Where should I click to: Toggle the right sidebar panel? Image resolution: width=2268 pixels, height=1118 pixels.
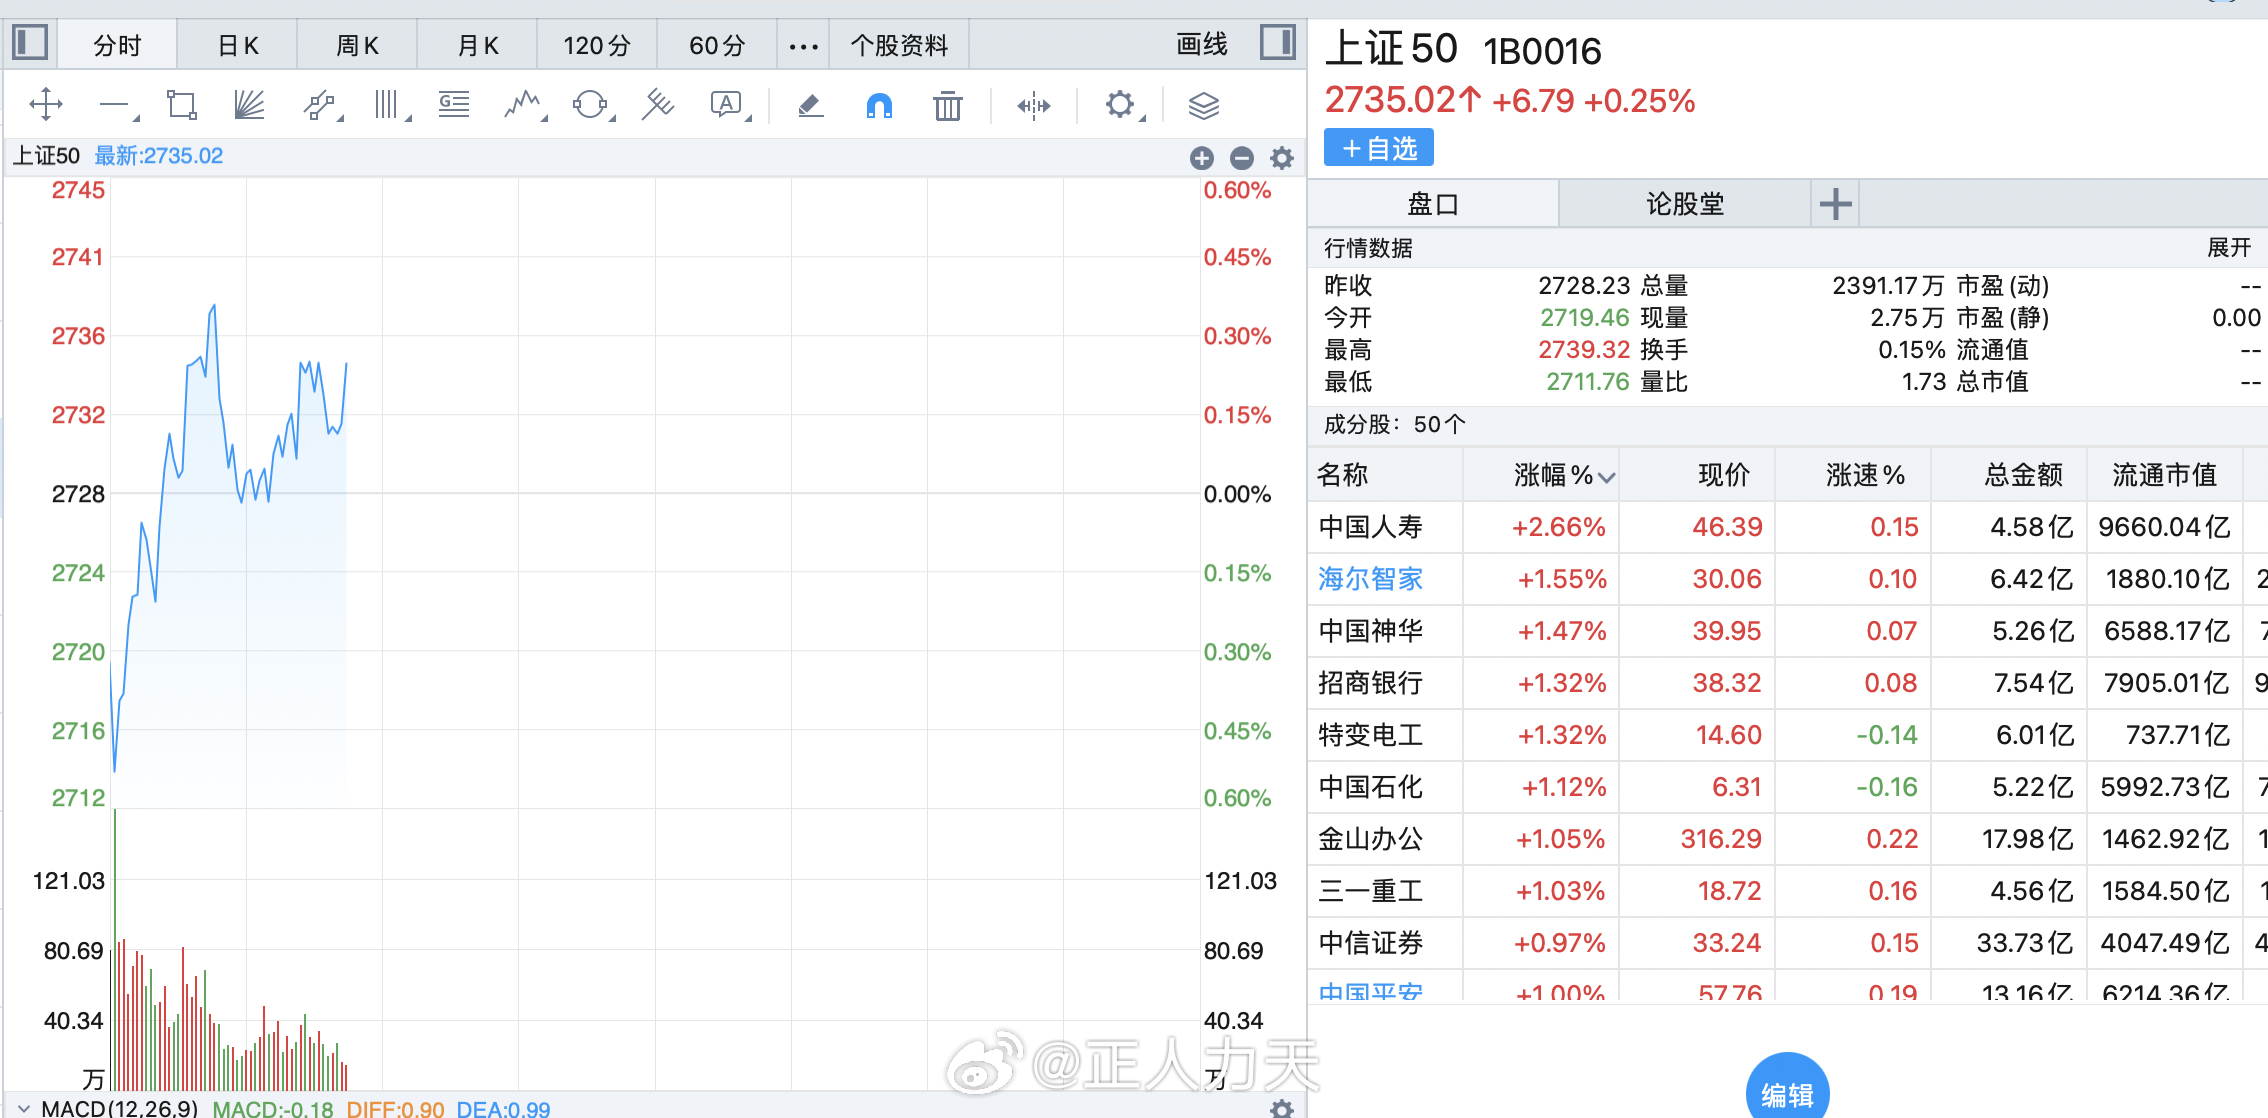[1277, 43]
